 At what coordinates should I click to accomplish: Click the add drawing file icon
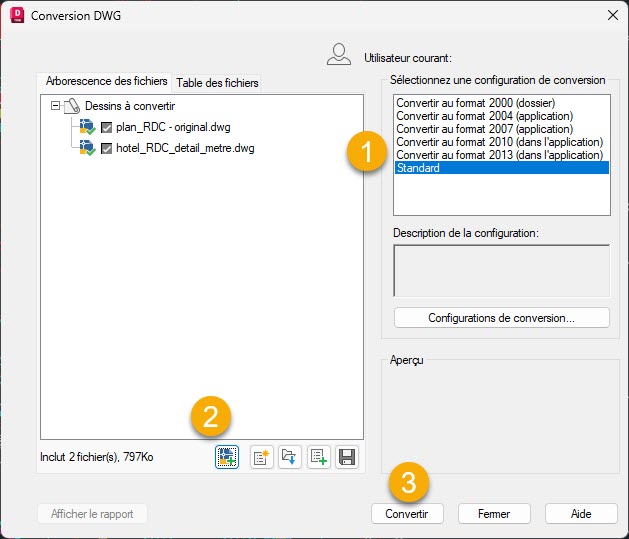[x=227, y=458]
